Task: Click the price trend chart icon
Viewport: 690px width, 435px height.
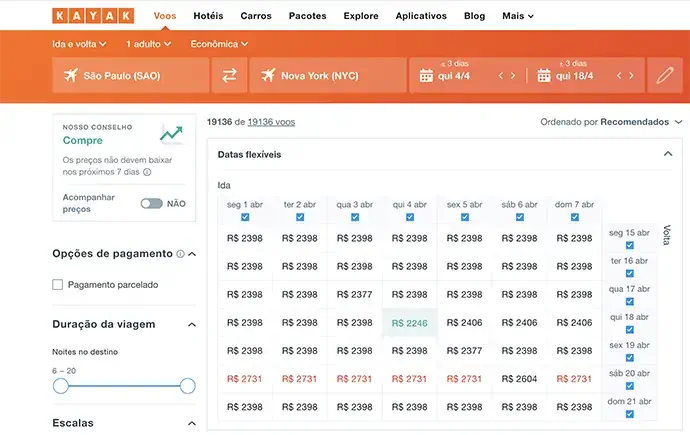Action: (x=171, y=134)
